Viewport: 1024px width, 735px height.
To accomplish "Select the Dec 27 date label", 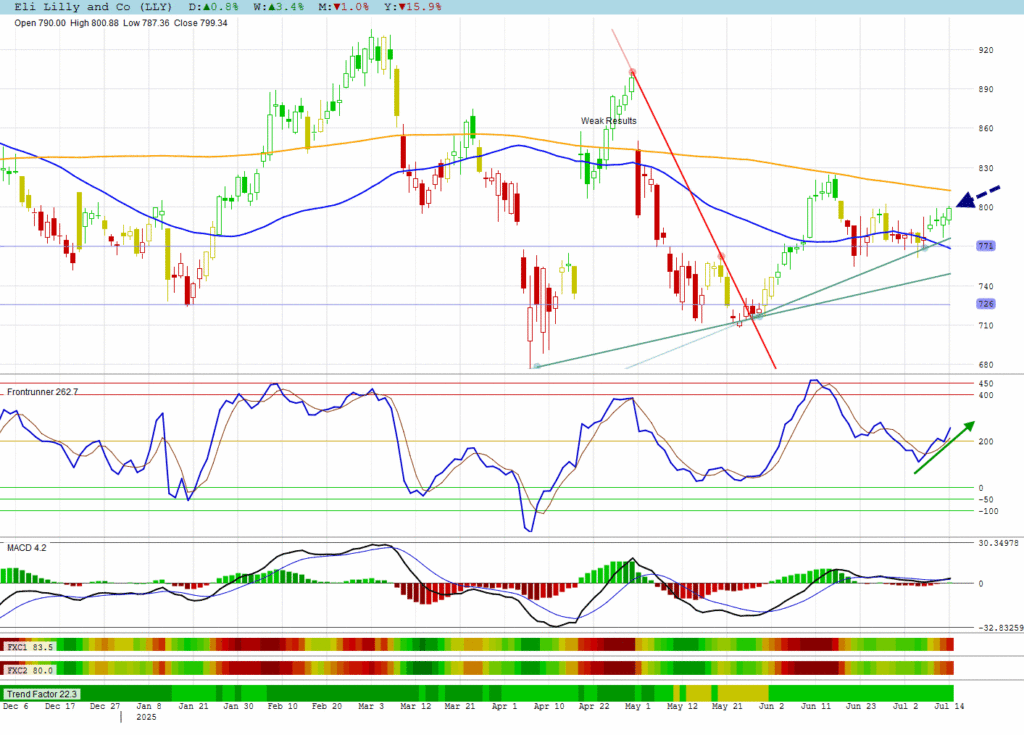I will point(104,706).
